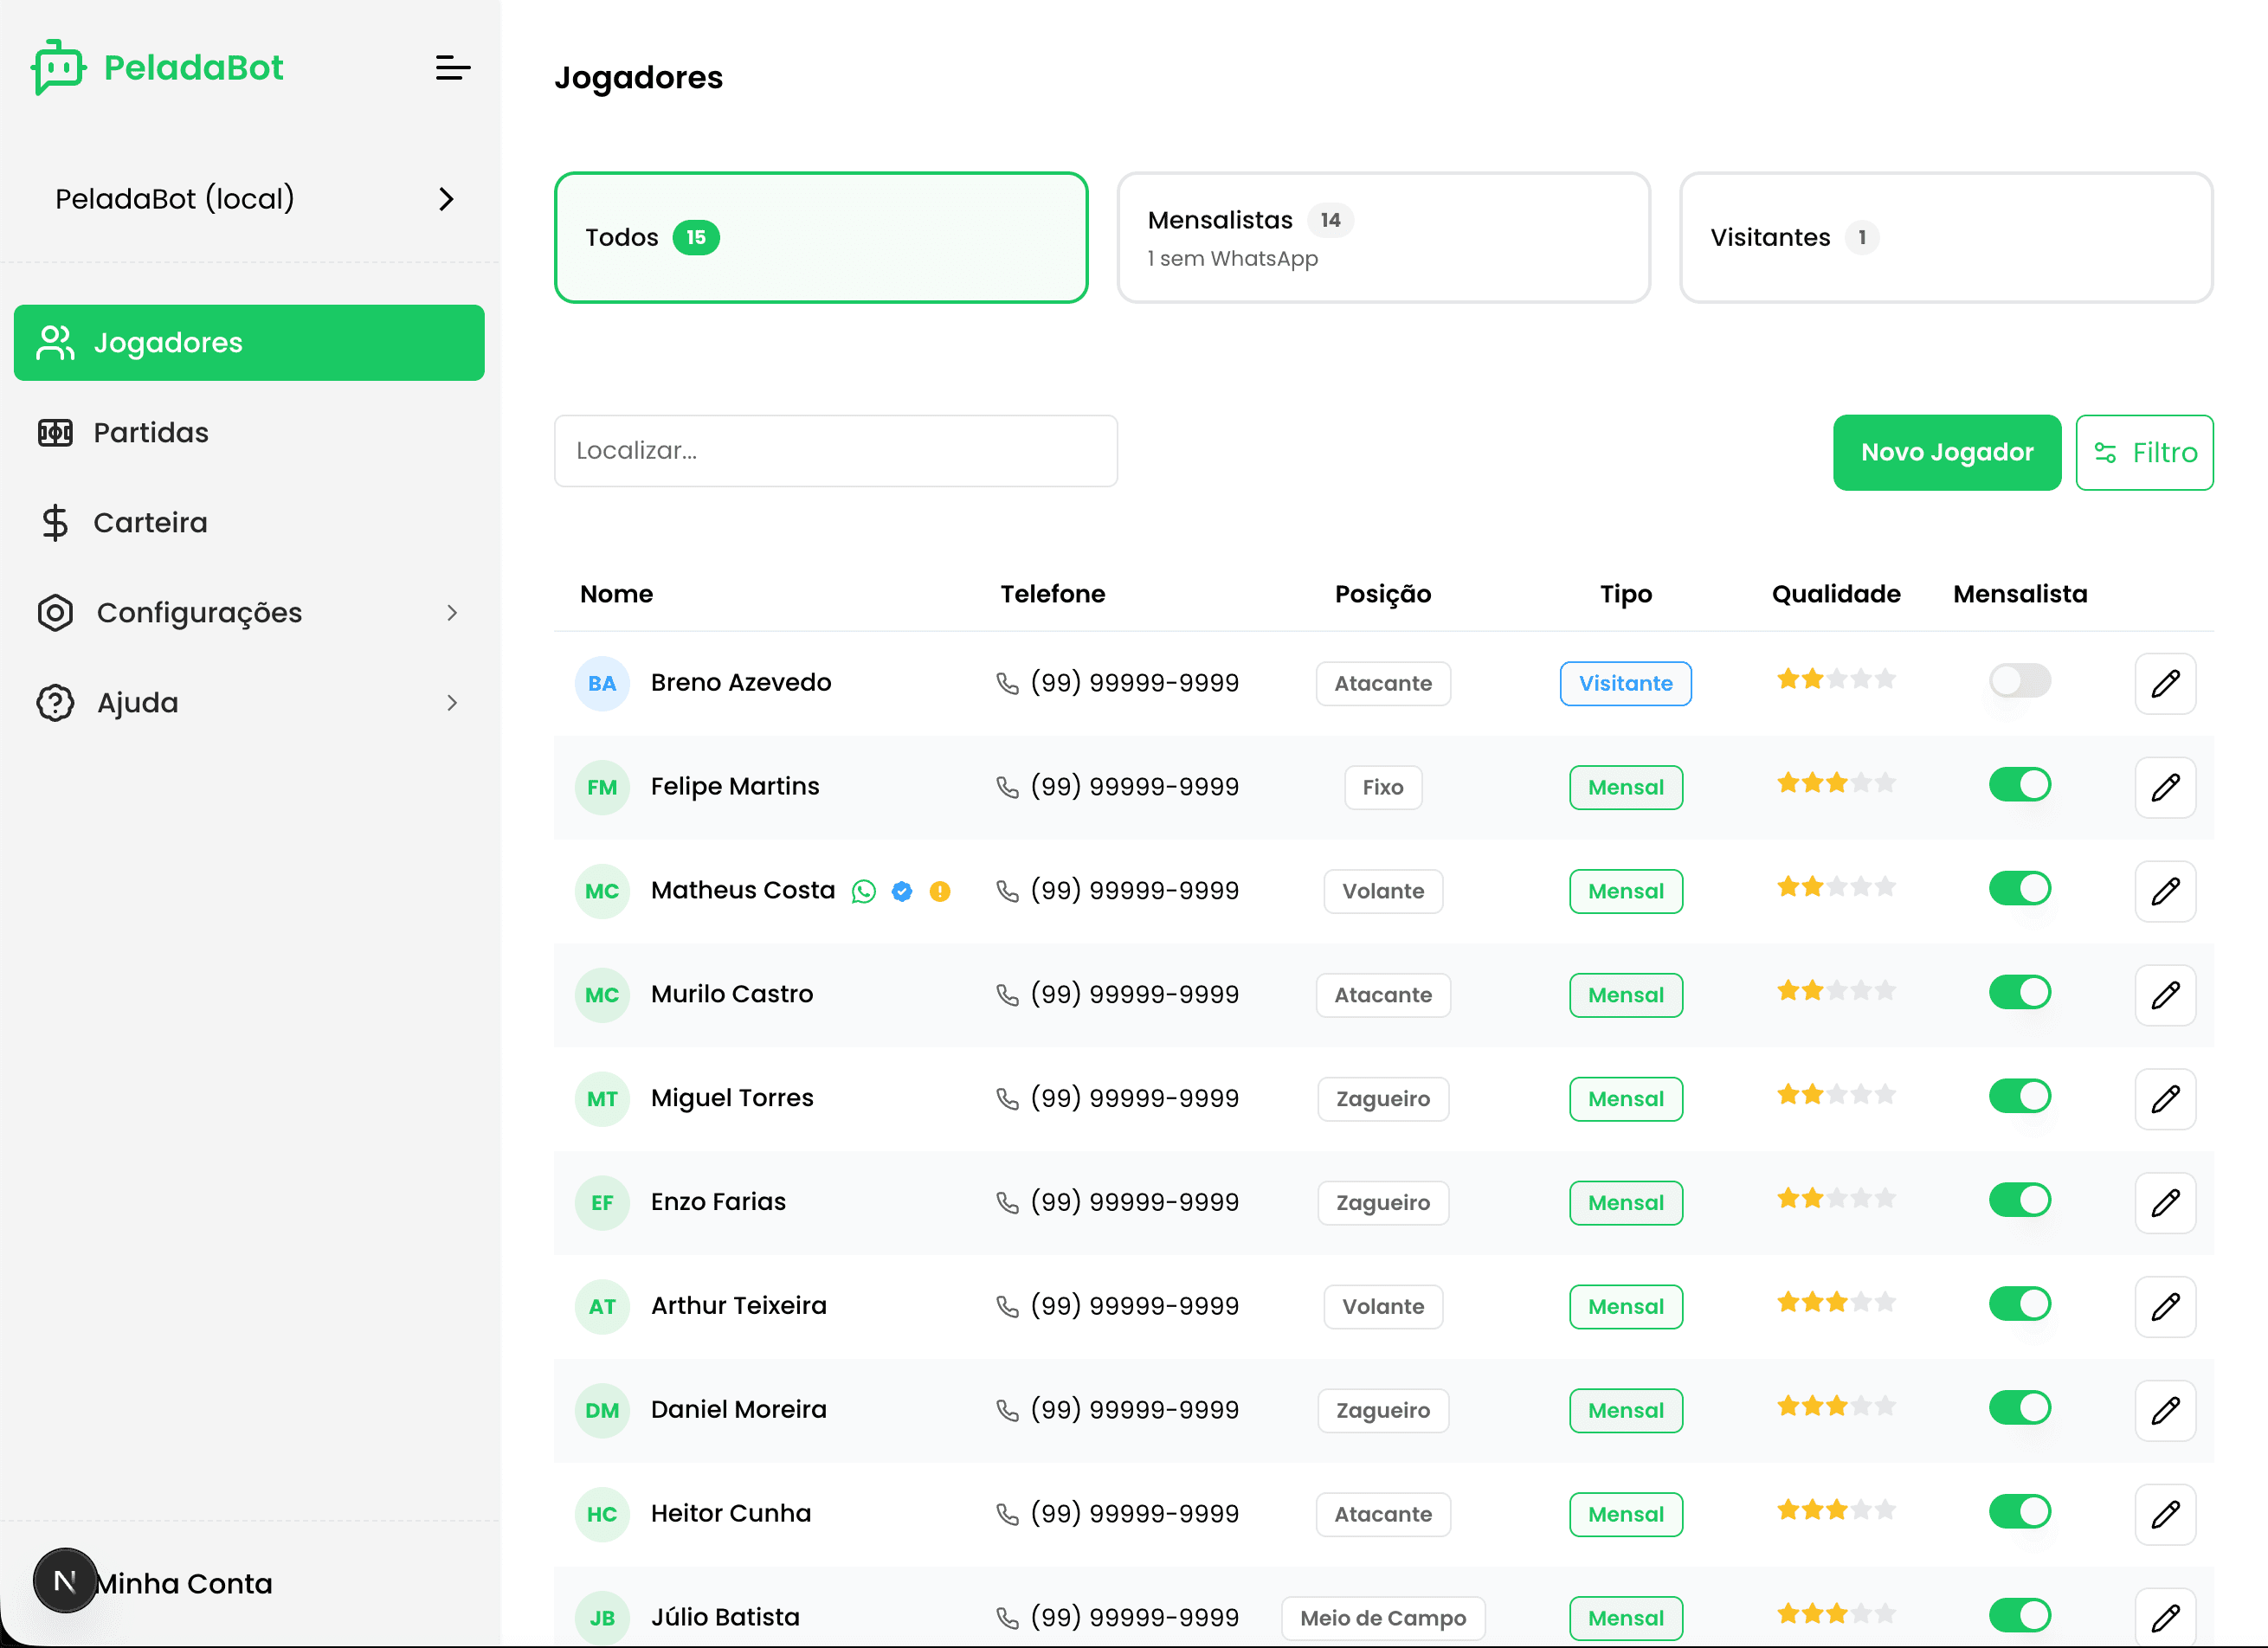The height and width of the screenshot is (1648, 2268).
Task: Open Carteira in sidebar
Action: (249, 523)
